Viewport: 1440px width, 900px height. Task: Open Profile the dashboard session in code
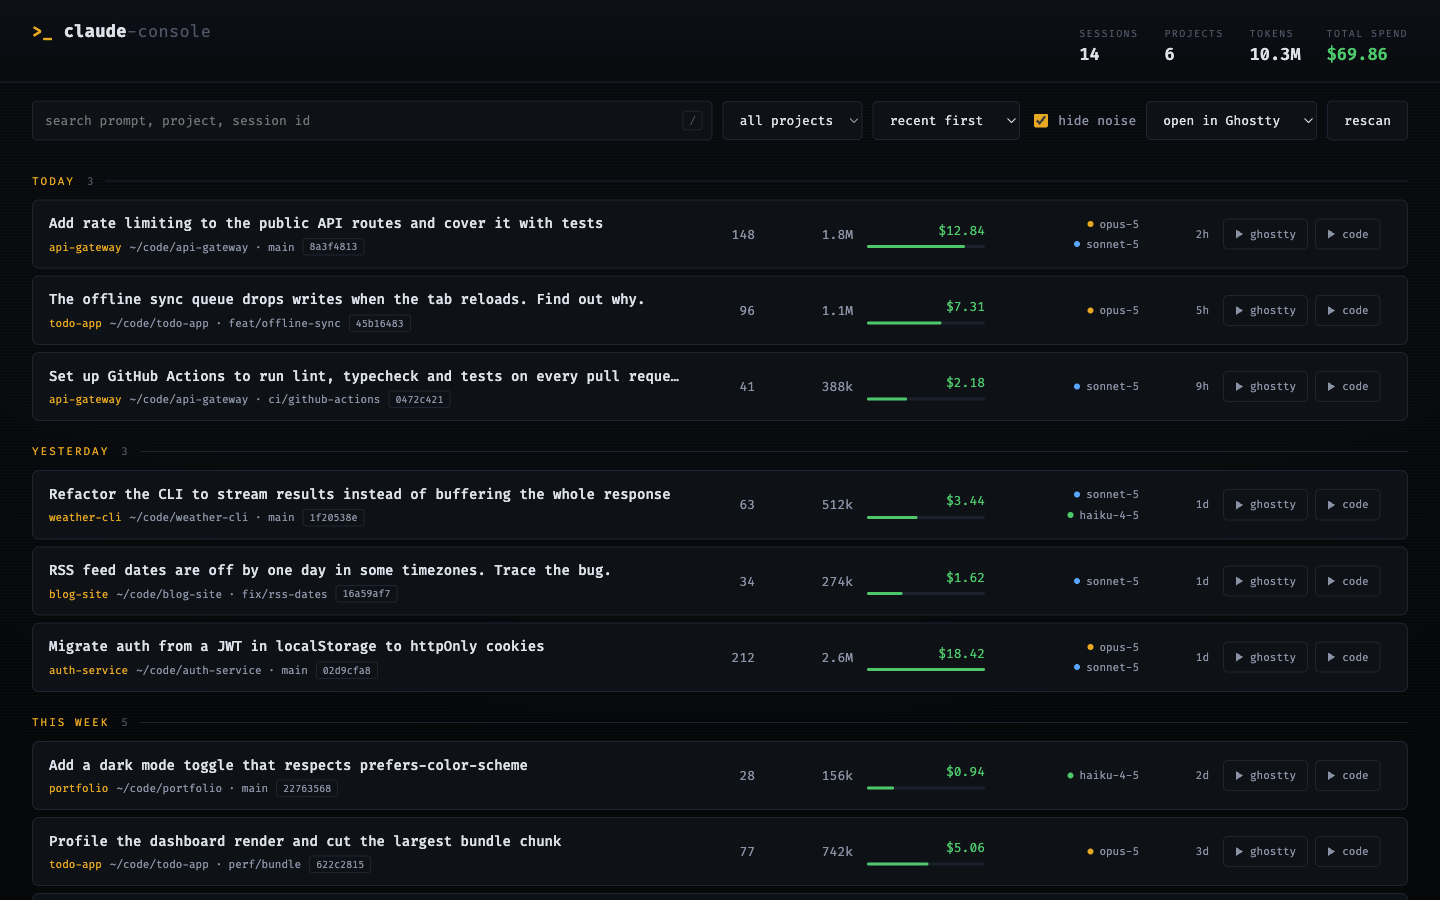click(x=1347, y=851)
